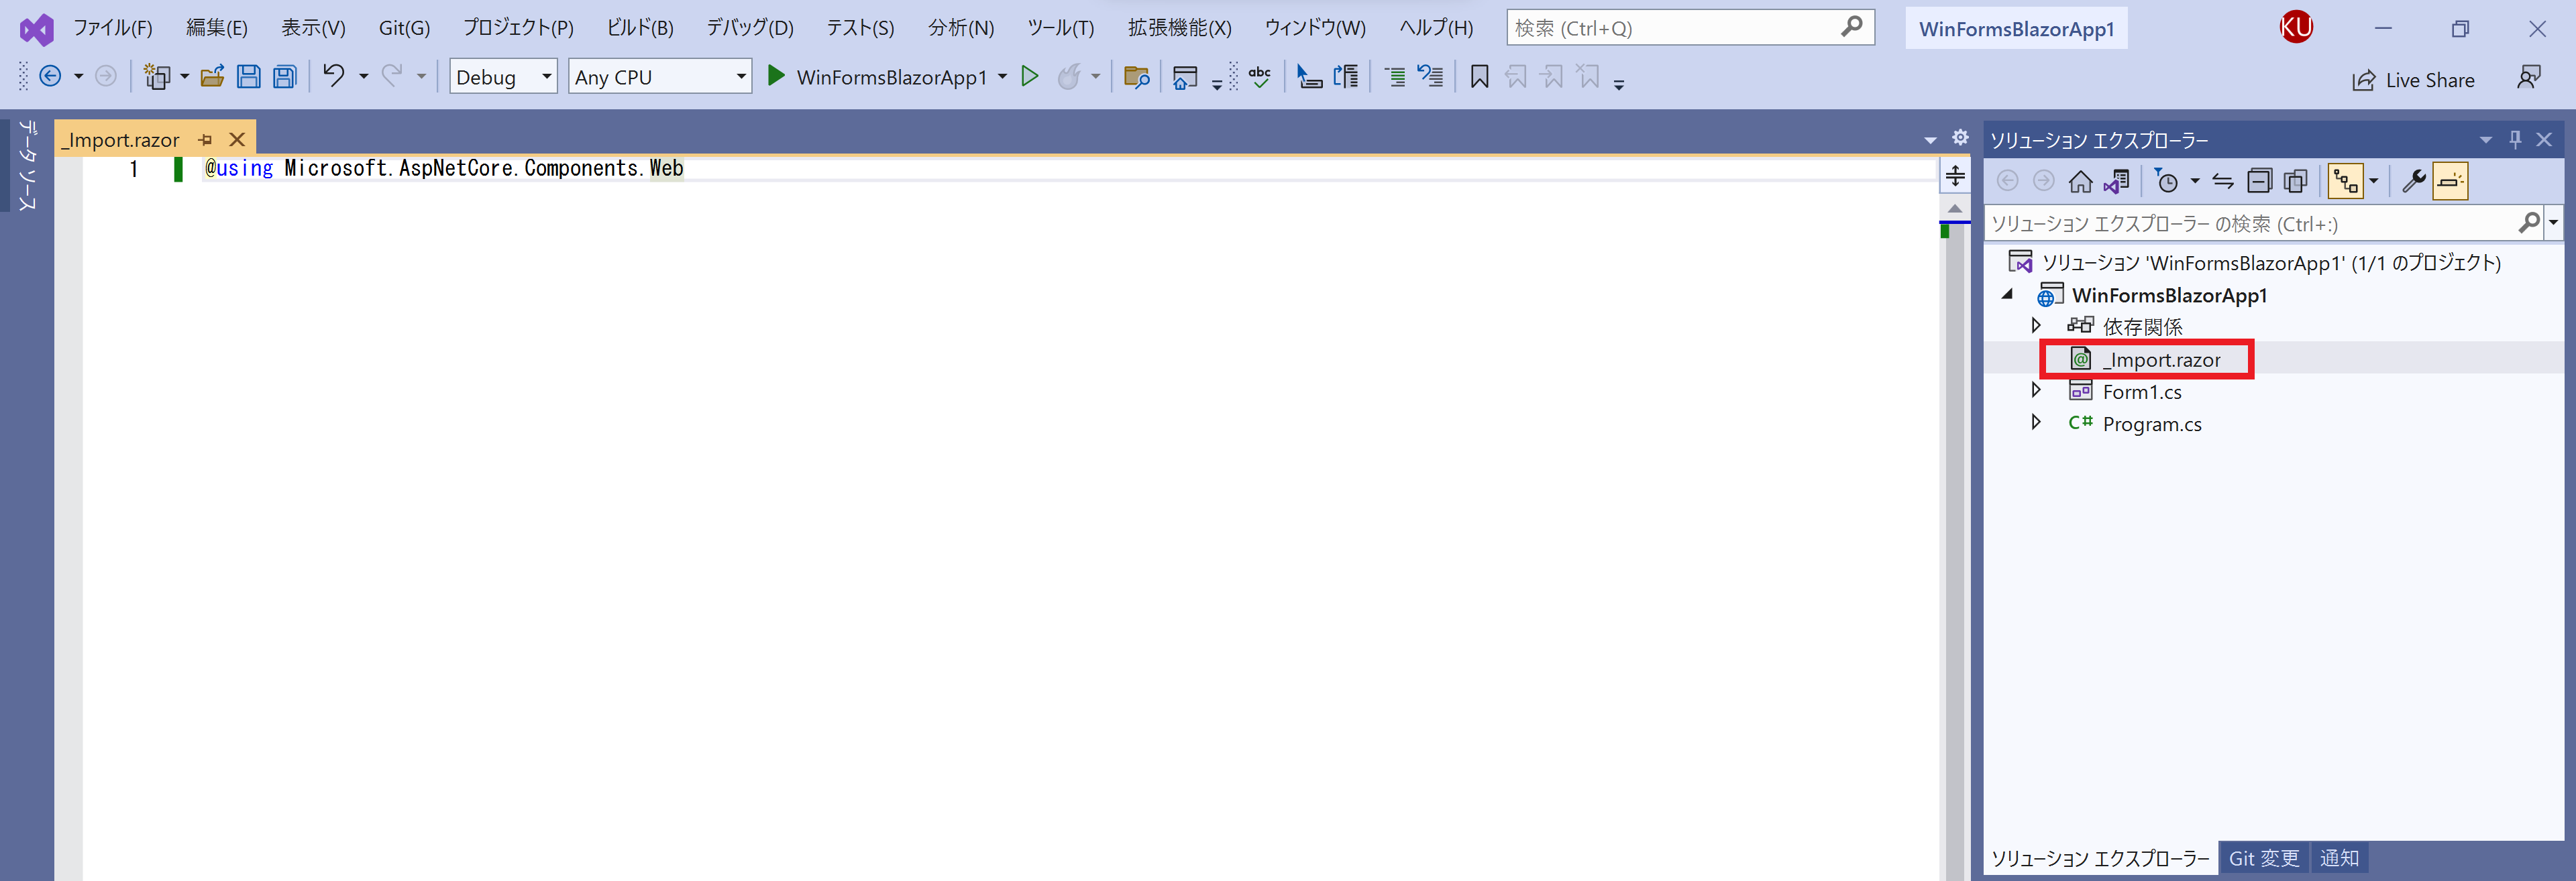Open the 拡張機能(X) menu
The width and height of the screenshot is (2576, 881).
(x=1179, y=28)
